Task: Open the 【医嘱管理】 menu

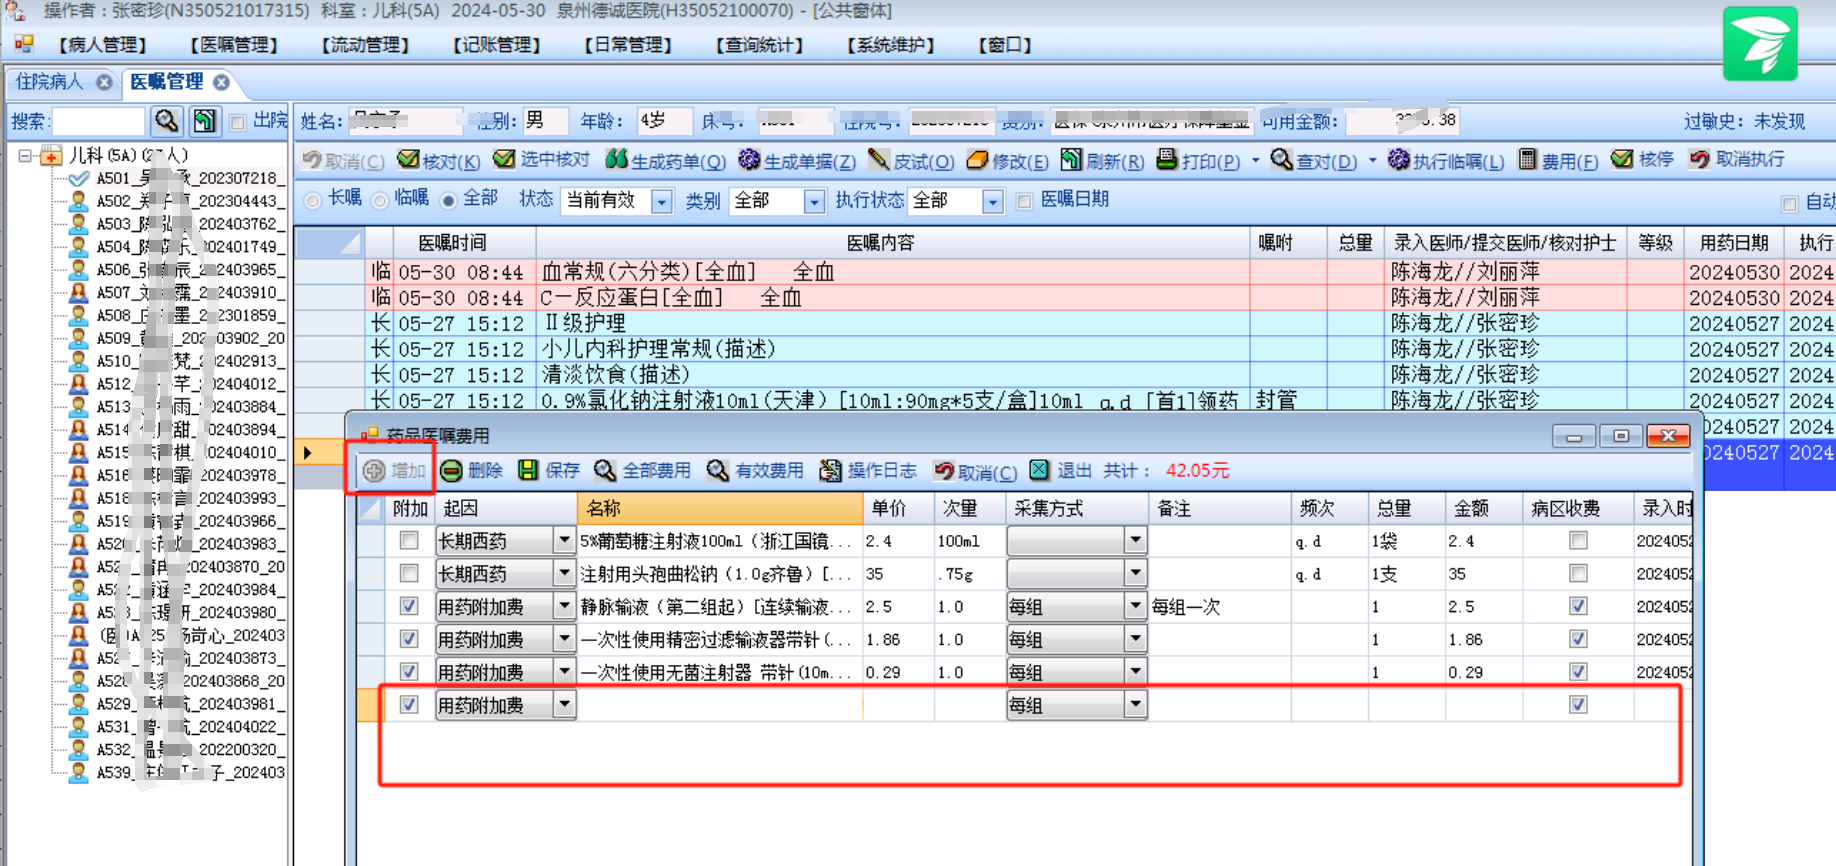Action: 234,45
